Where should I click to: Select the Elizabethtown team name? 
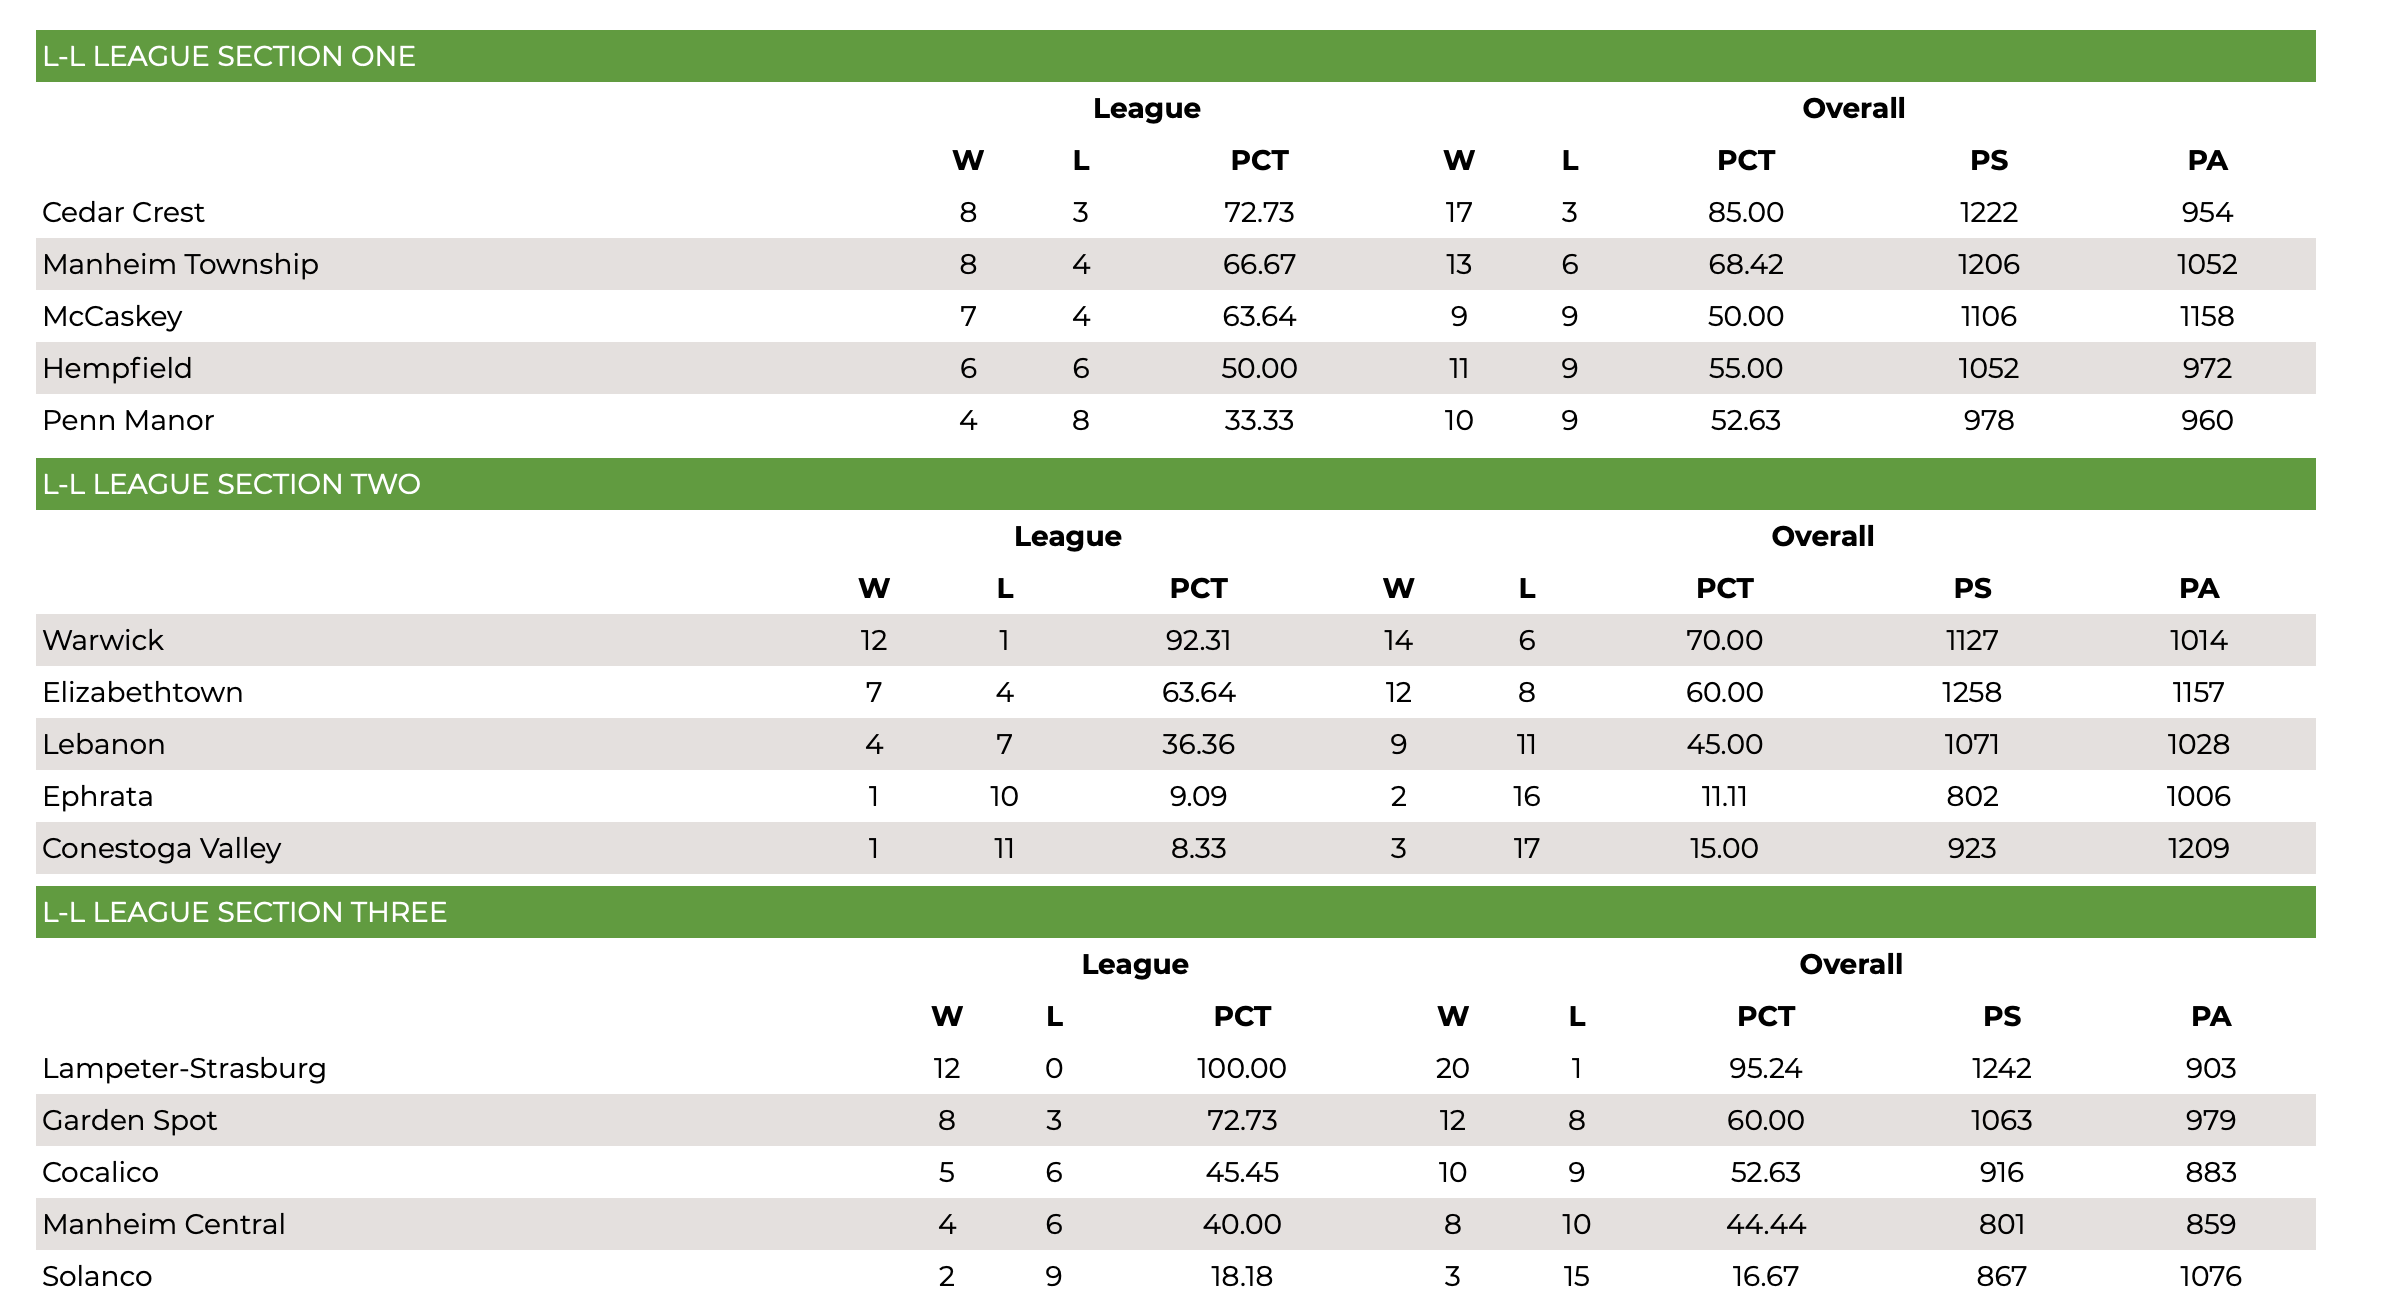pos(143,692)
